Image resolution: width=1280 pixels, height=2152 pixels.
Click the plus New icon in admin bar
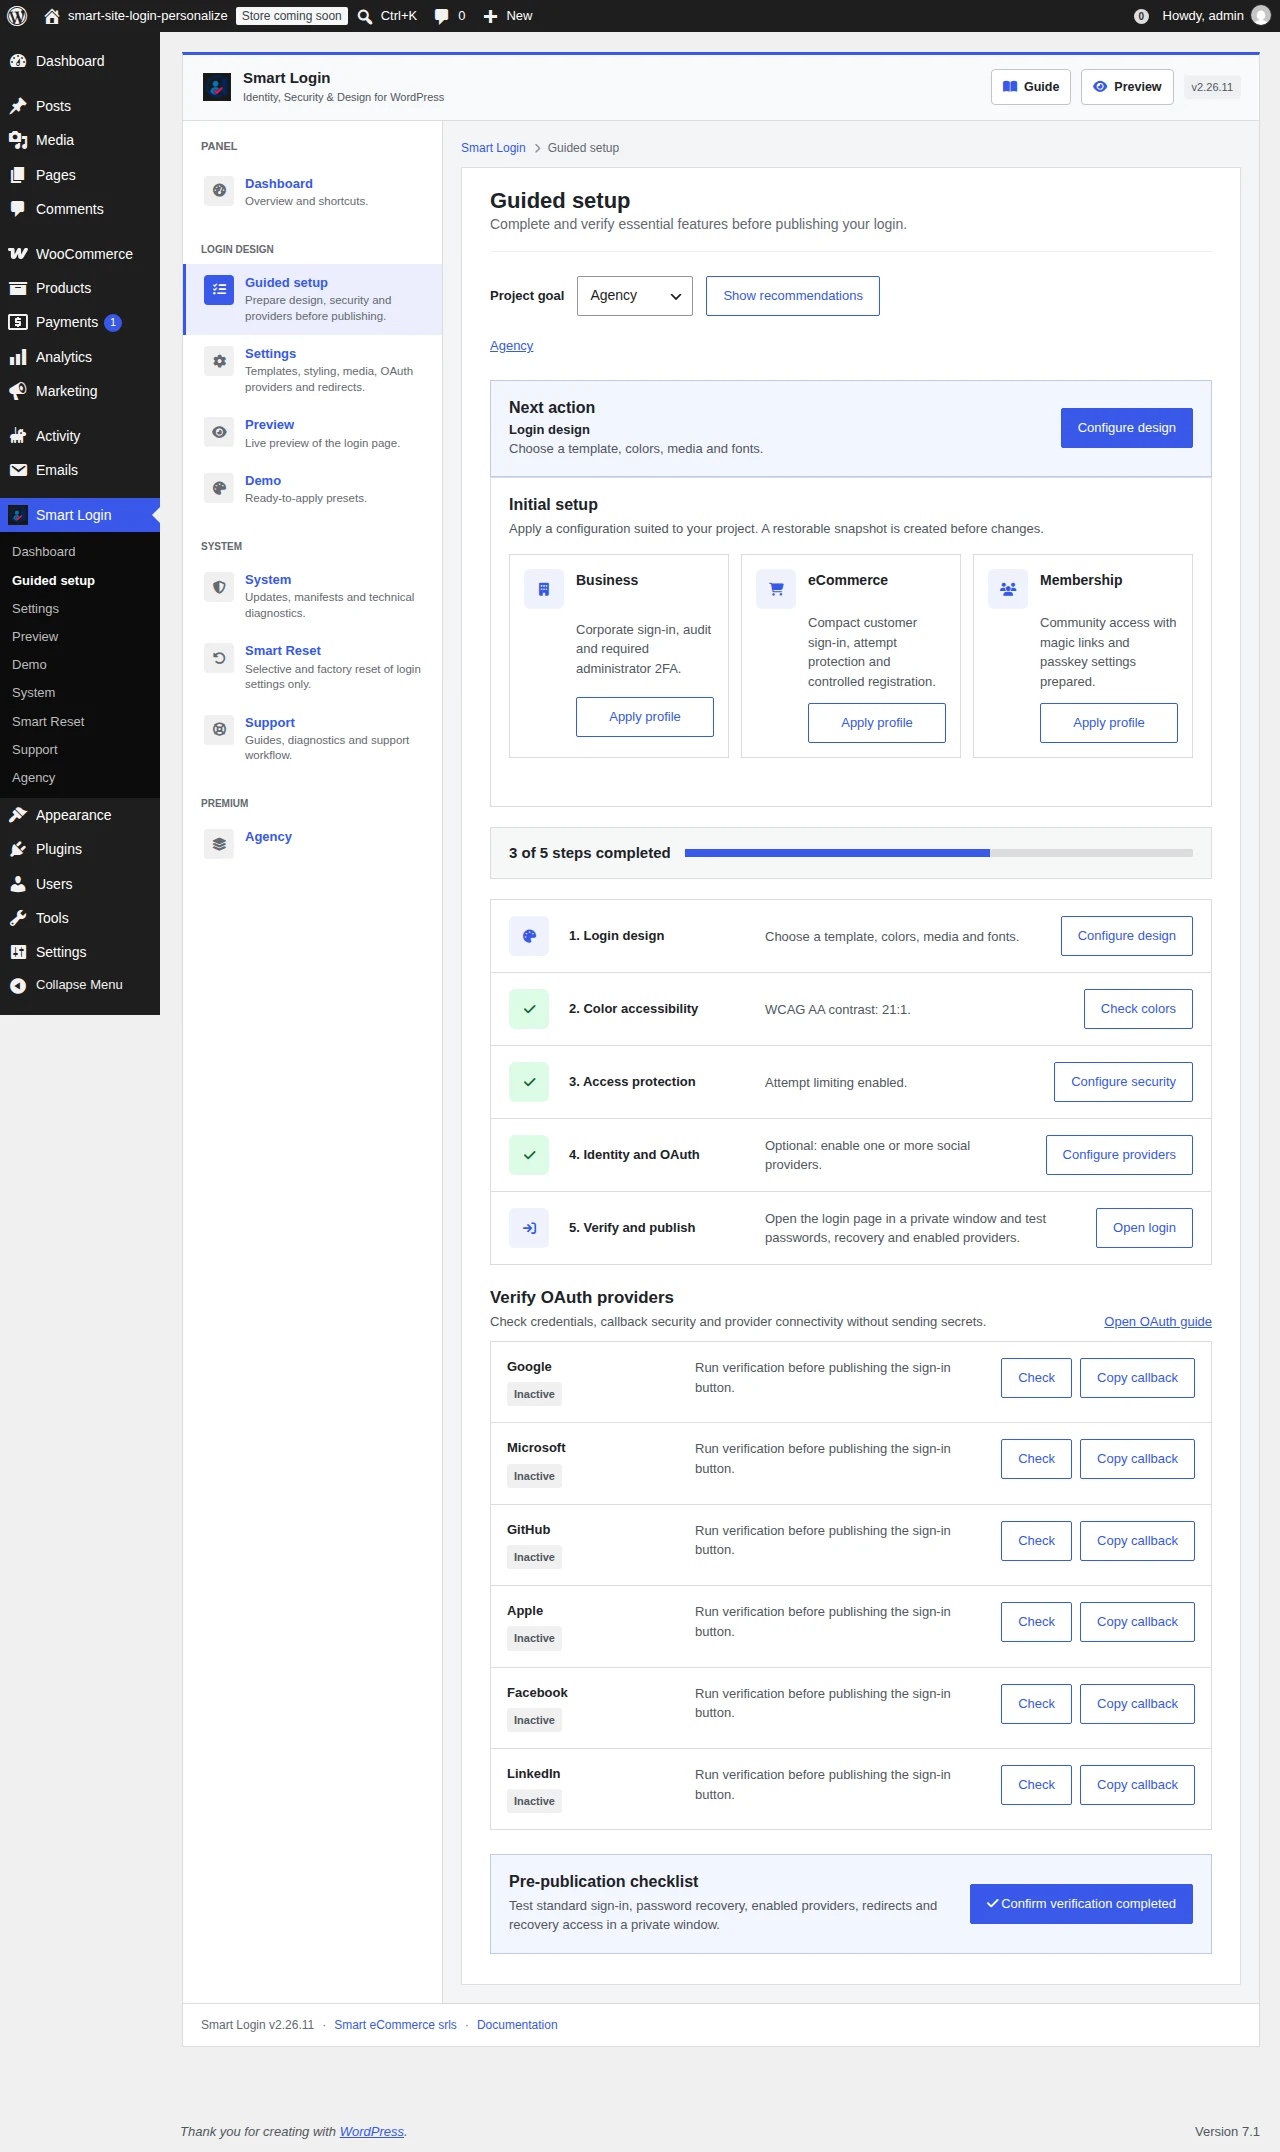pos(490,16)
